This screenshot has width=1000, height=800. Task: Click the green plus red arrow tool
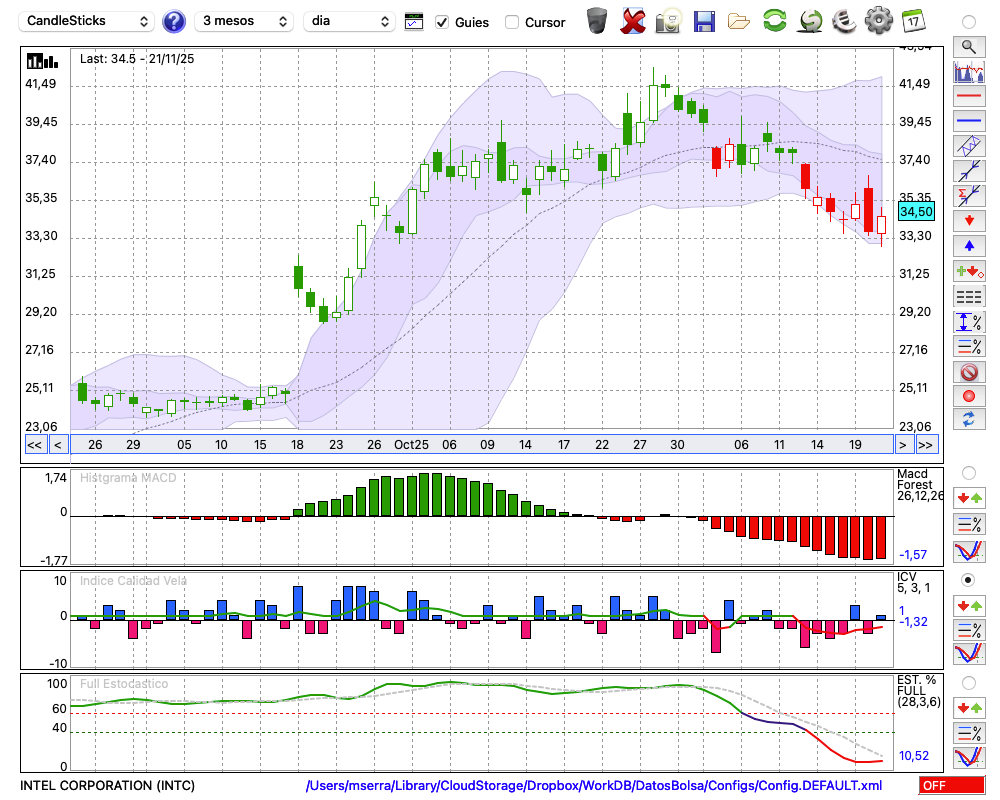(x=969, y=272)
